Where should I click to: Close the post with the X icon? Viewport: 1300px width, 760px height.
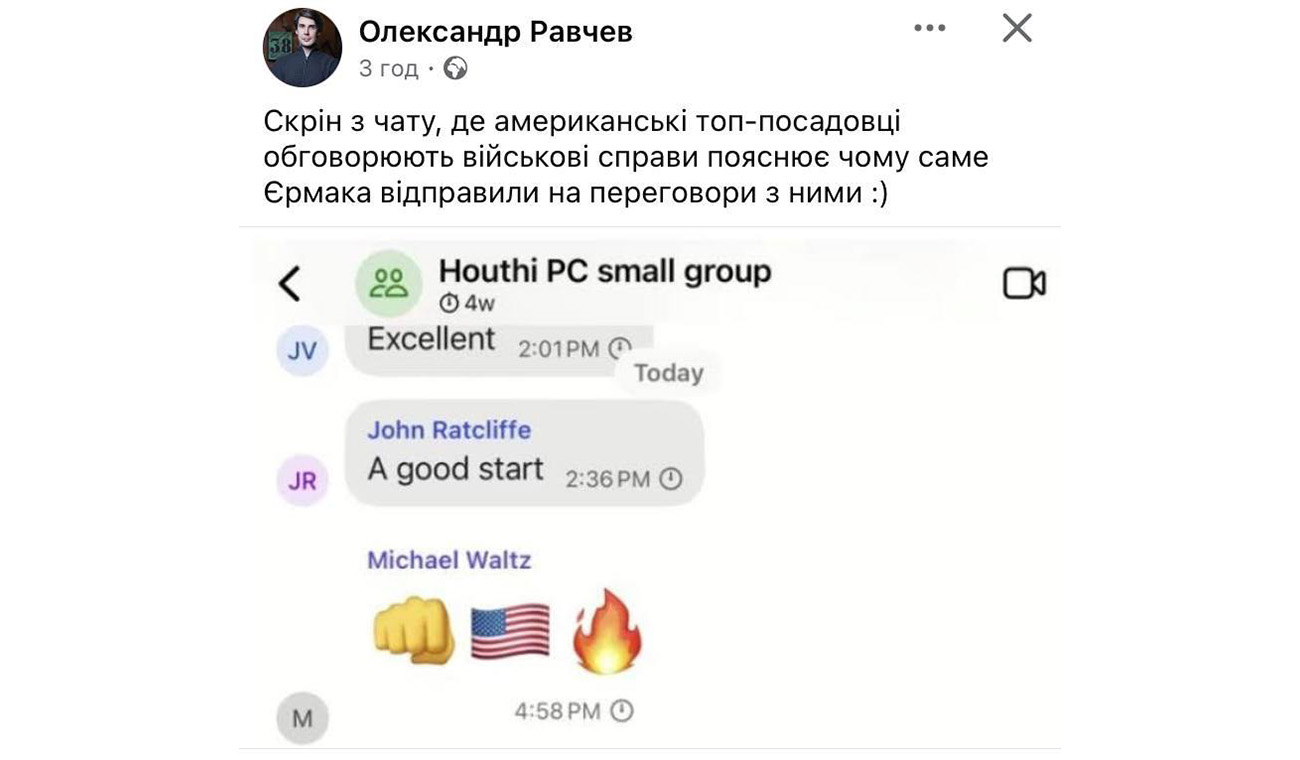tap(1017, 28)
